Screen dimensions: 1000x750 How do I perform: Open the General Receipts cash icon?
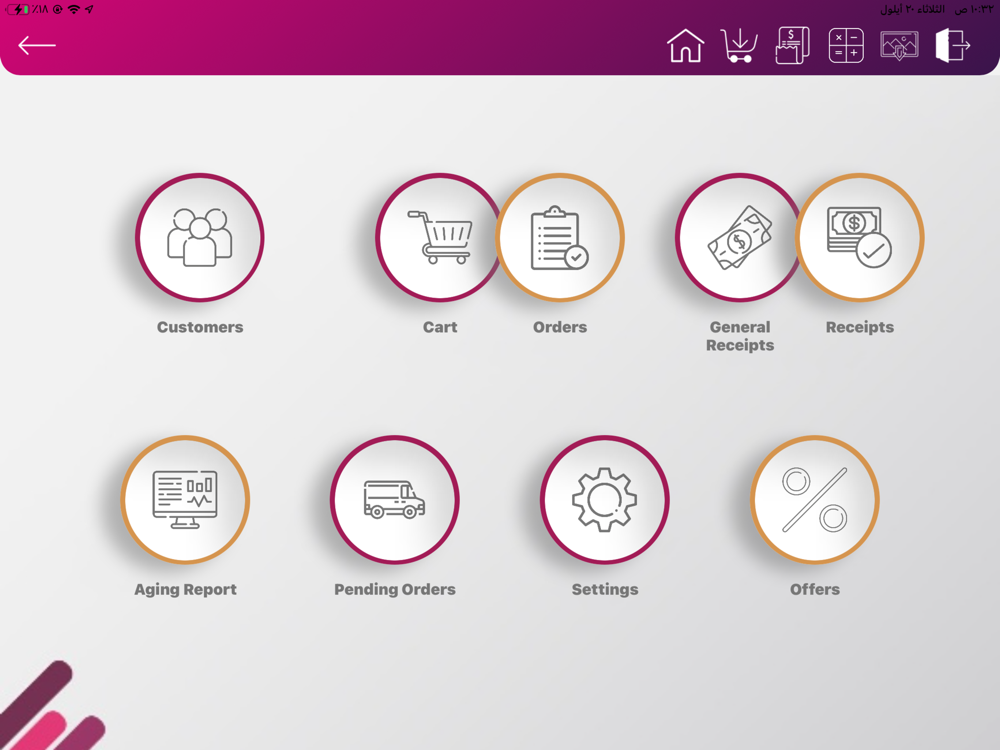pos(739,237)
